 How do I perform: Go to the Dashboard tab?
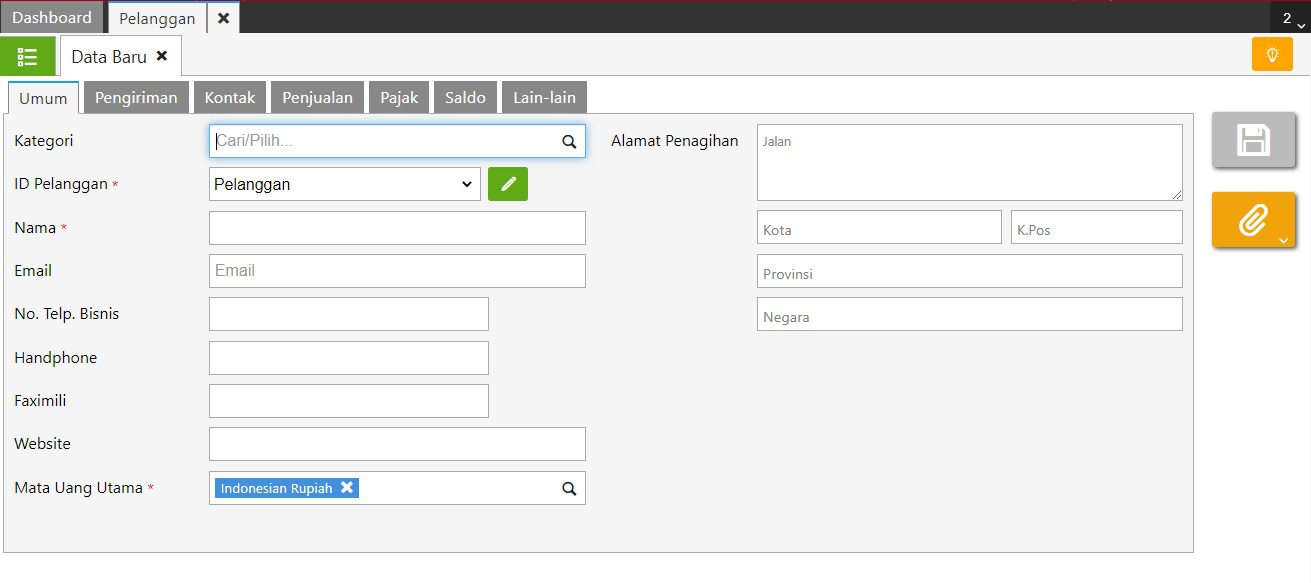51,16
